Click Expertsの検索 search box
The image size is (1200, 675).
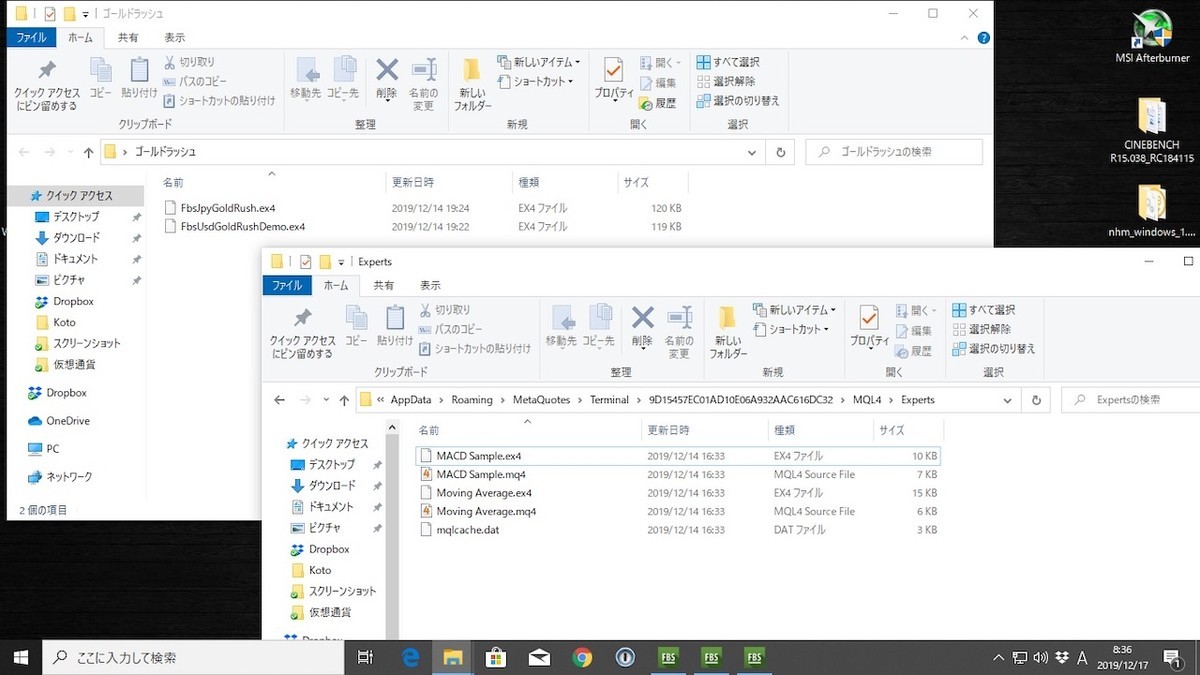[x=1130, y=400]
